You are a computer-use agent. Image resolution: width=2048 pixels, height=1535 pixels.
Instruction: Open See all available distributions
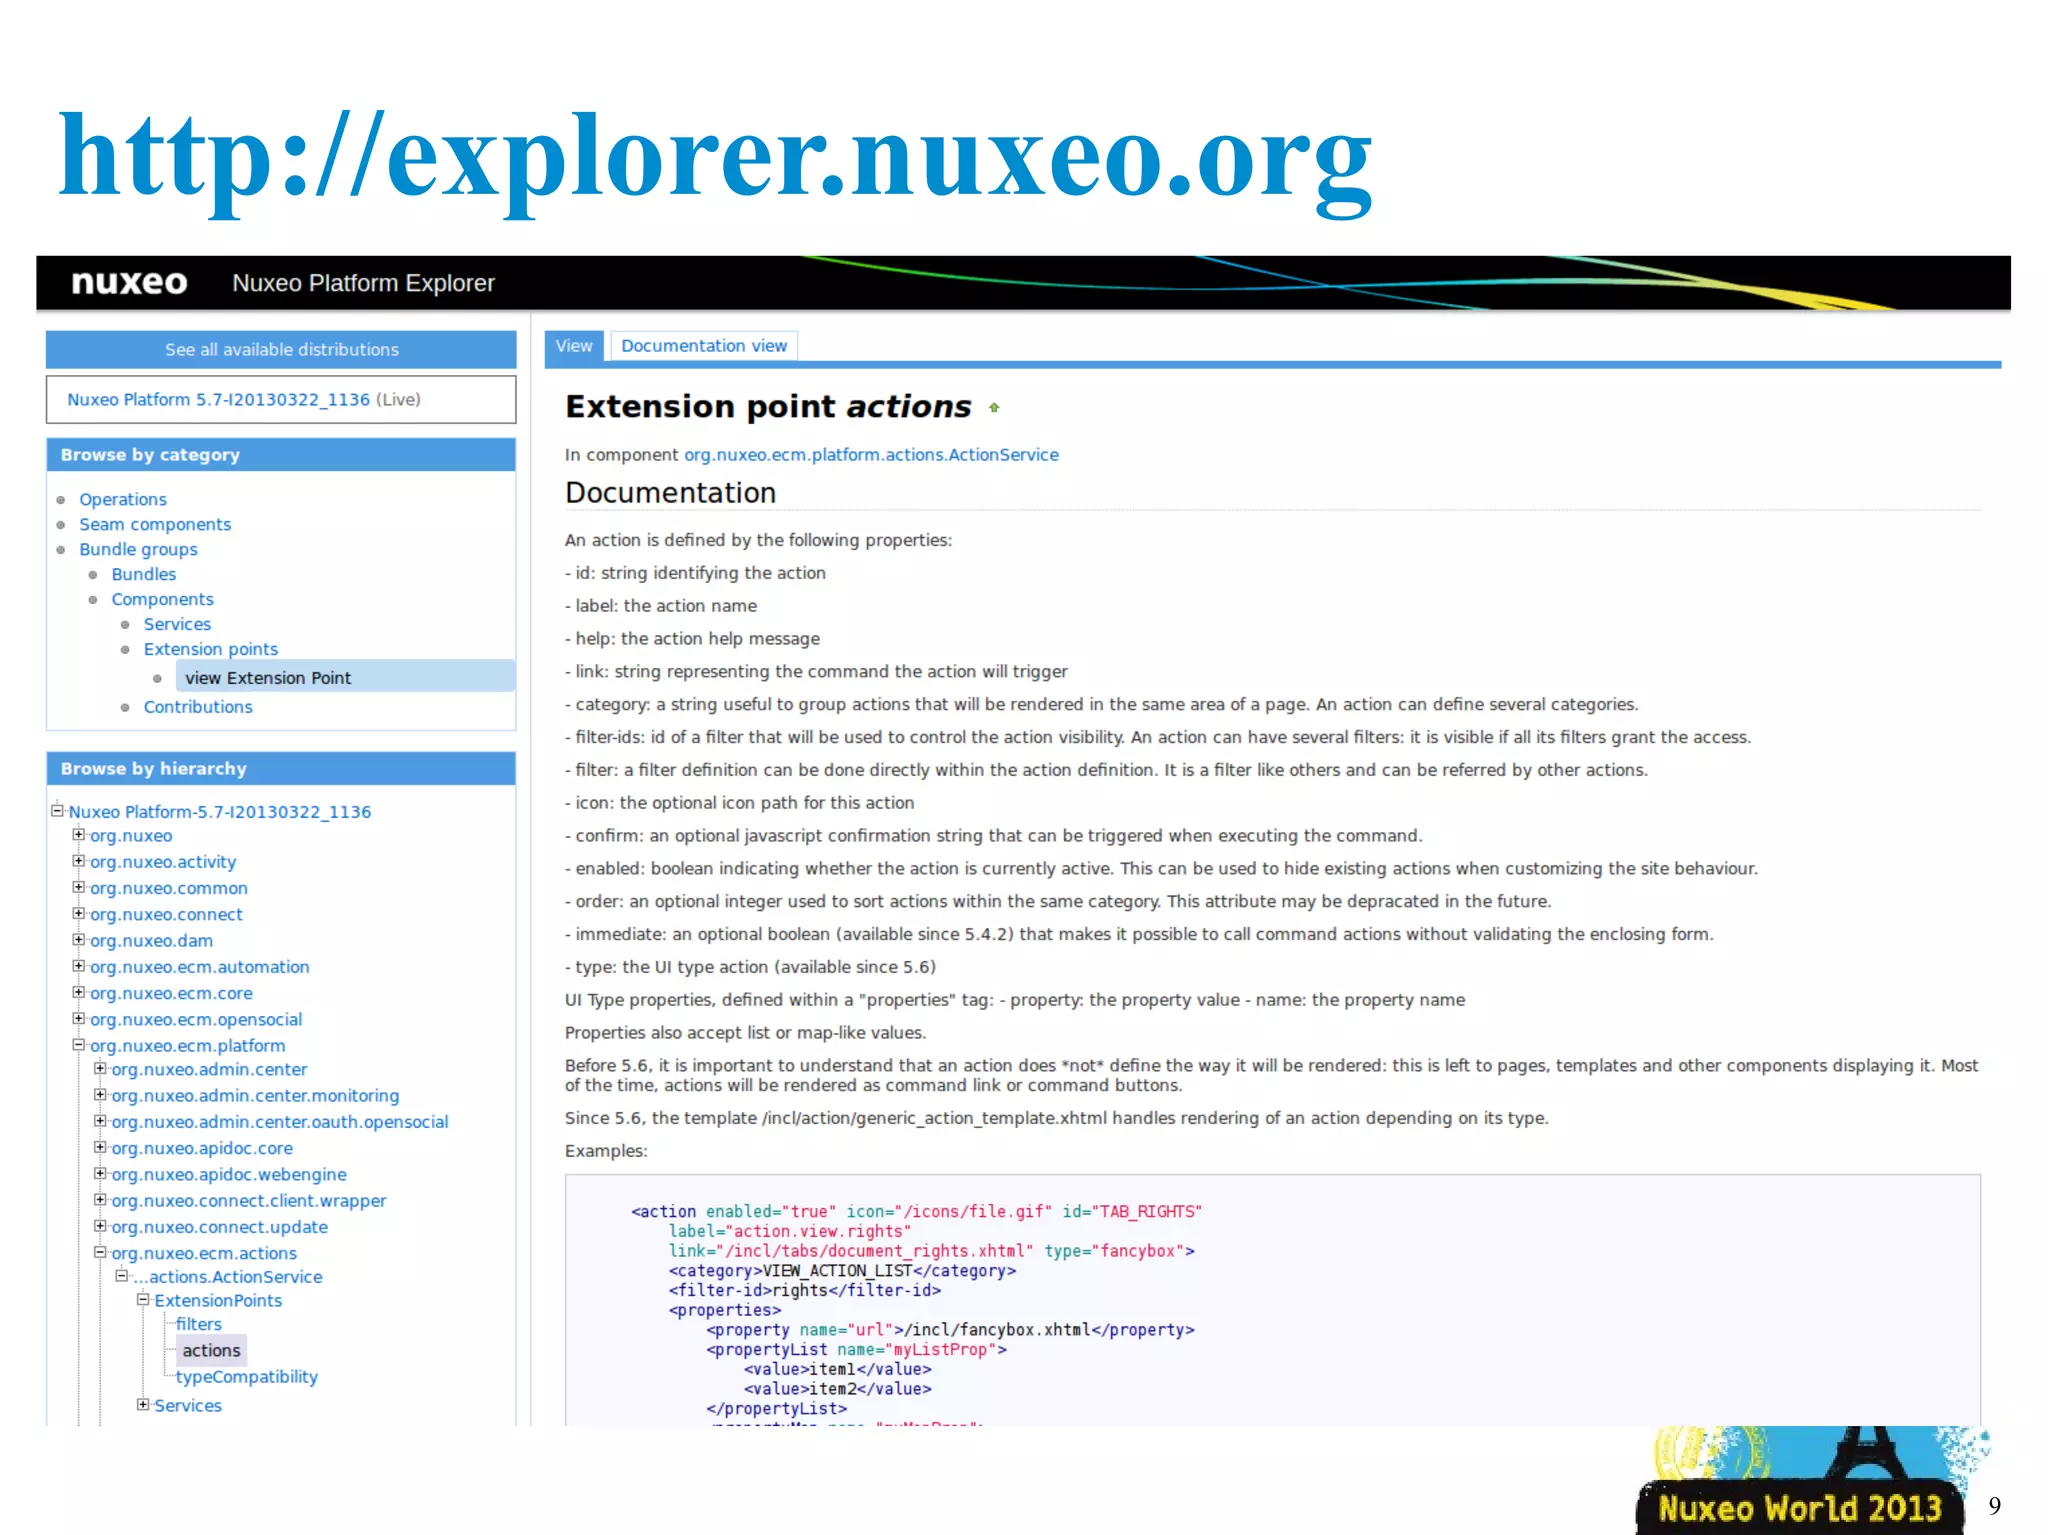tap(281, 349)
